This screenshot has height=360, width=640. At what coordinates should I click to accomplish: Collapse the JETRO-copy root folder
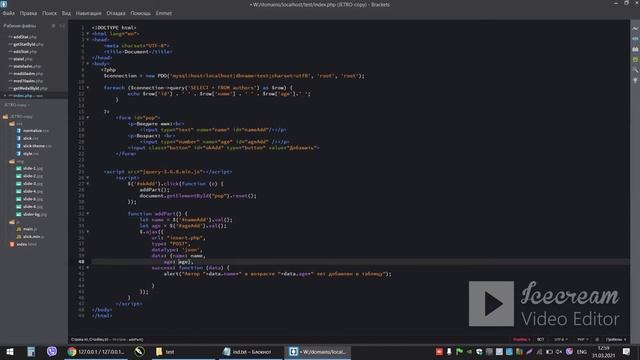tap(5, 116)
